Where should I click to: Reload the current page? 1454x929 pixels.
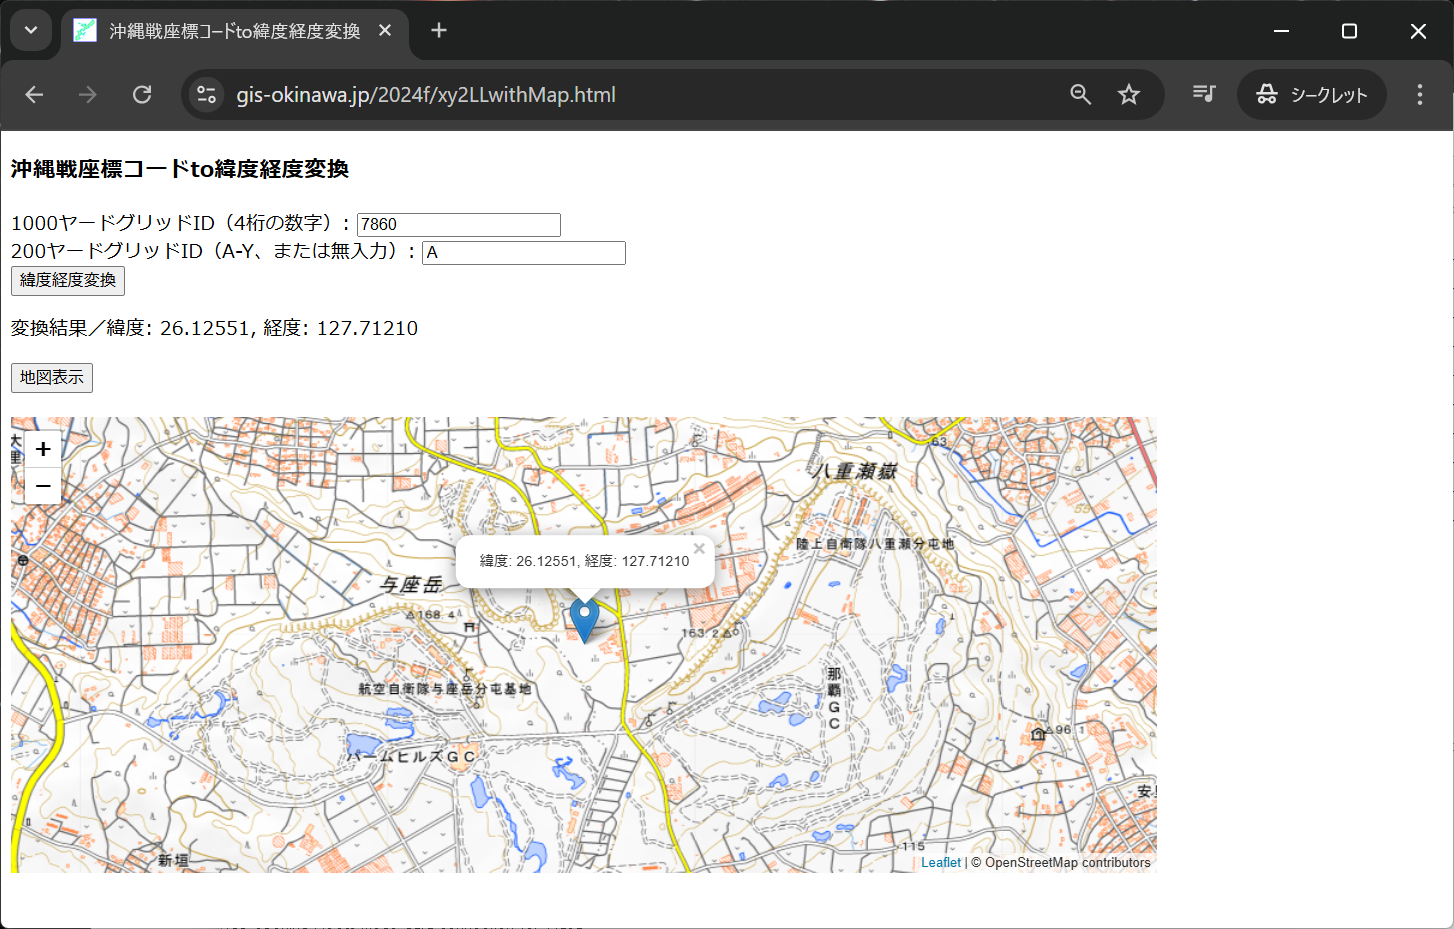tap(142, 95)
